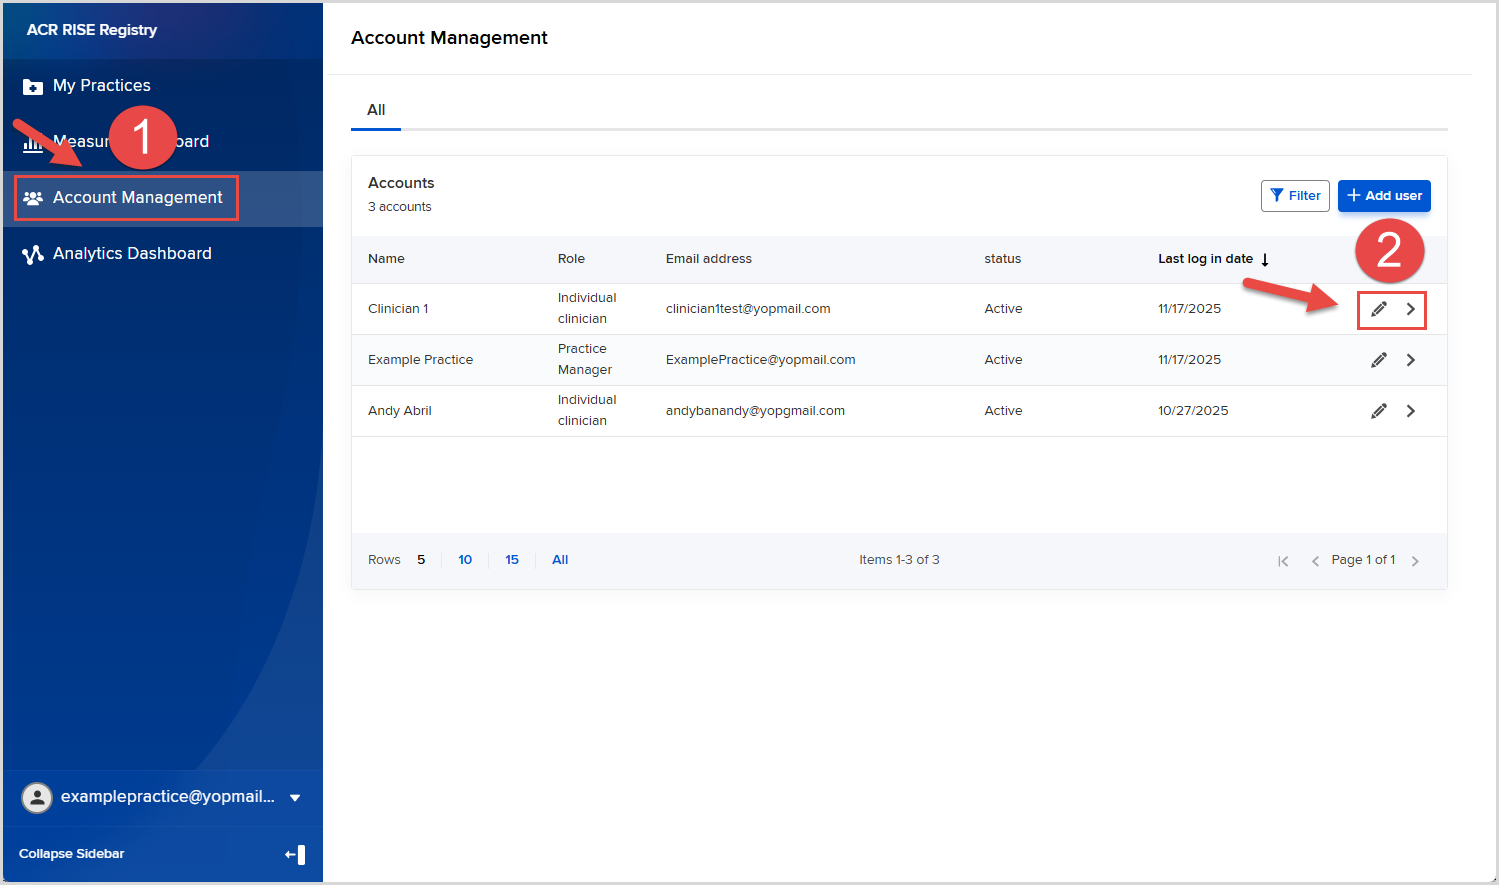The width and height of the screenshot is (1499, 885).
Task: Edit Clinician 1 account with pencil icon
Action: click(x=1379, y=309)
